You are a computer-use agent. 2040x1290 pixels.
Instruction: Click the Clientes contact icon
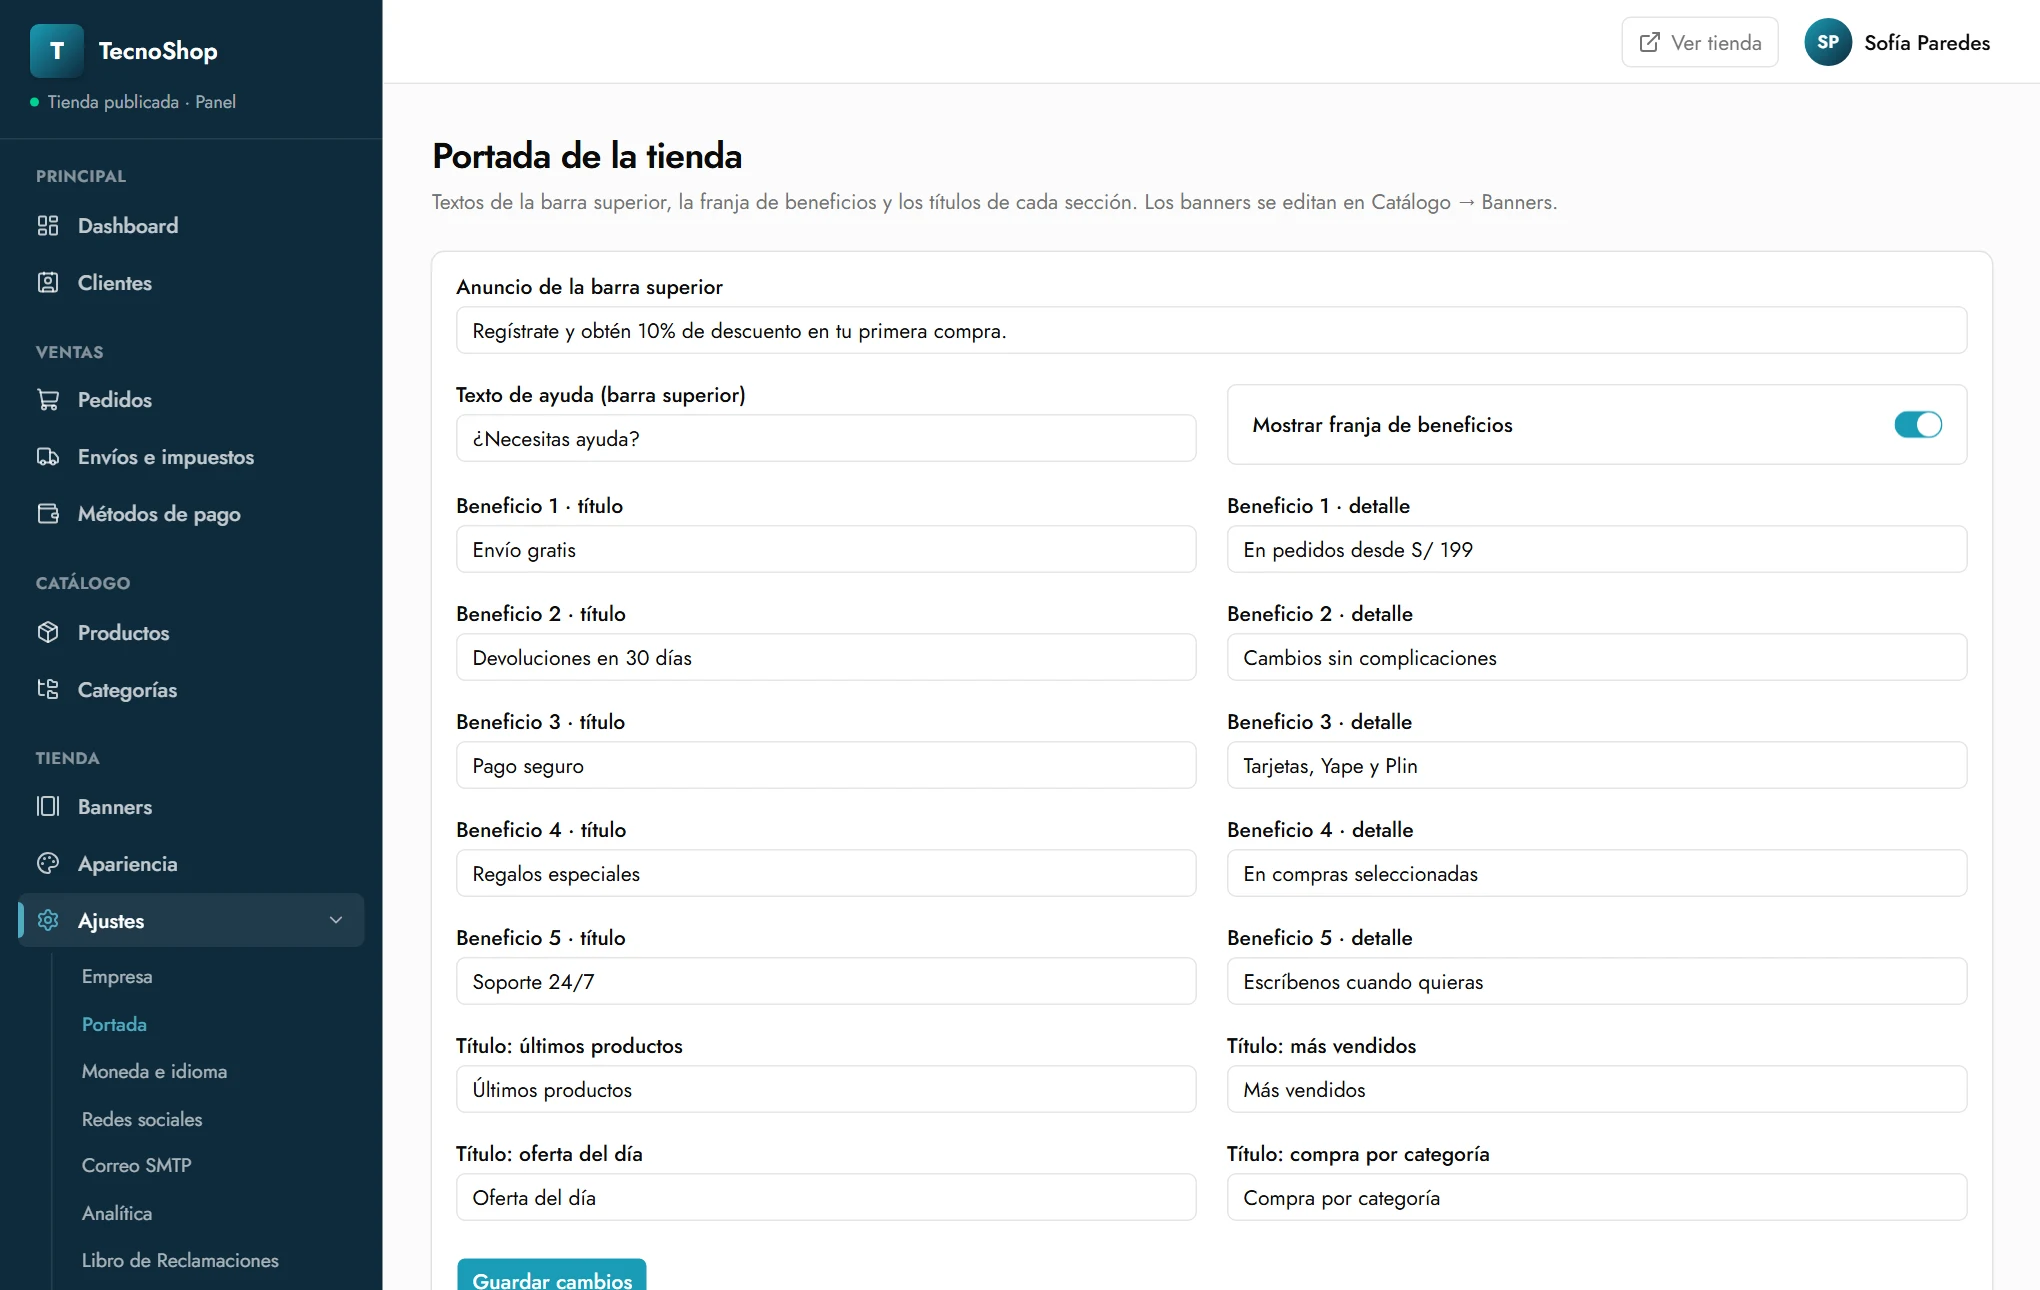(x=48, y=283)
